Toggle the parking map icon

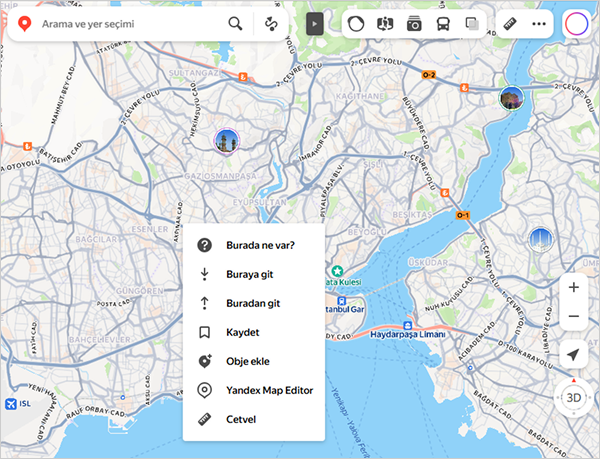pyautogui.click(x=385, y=24)
